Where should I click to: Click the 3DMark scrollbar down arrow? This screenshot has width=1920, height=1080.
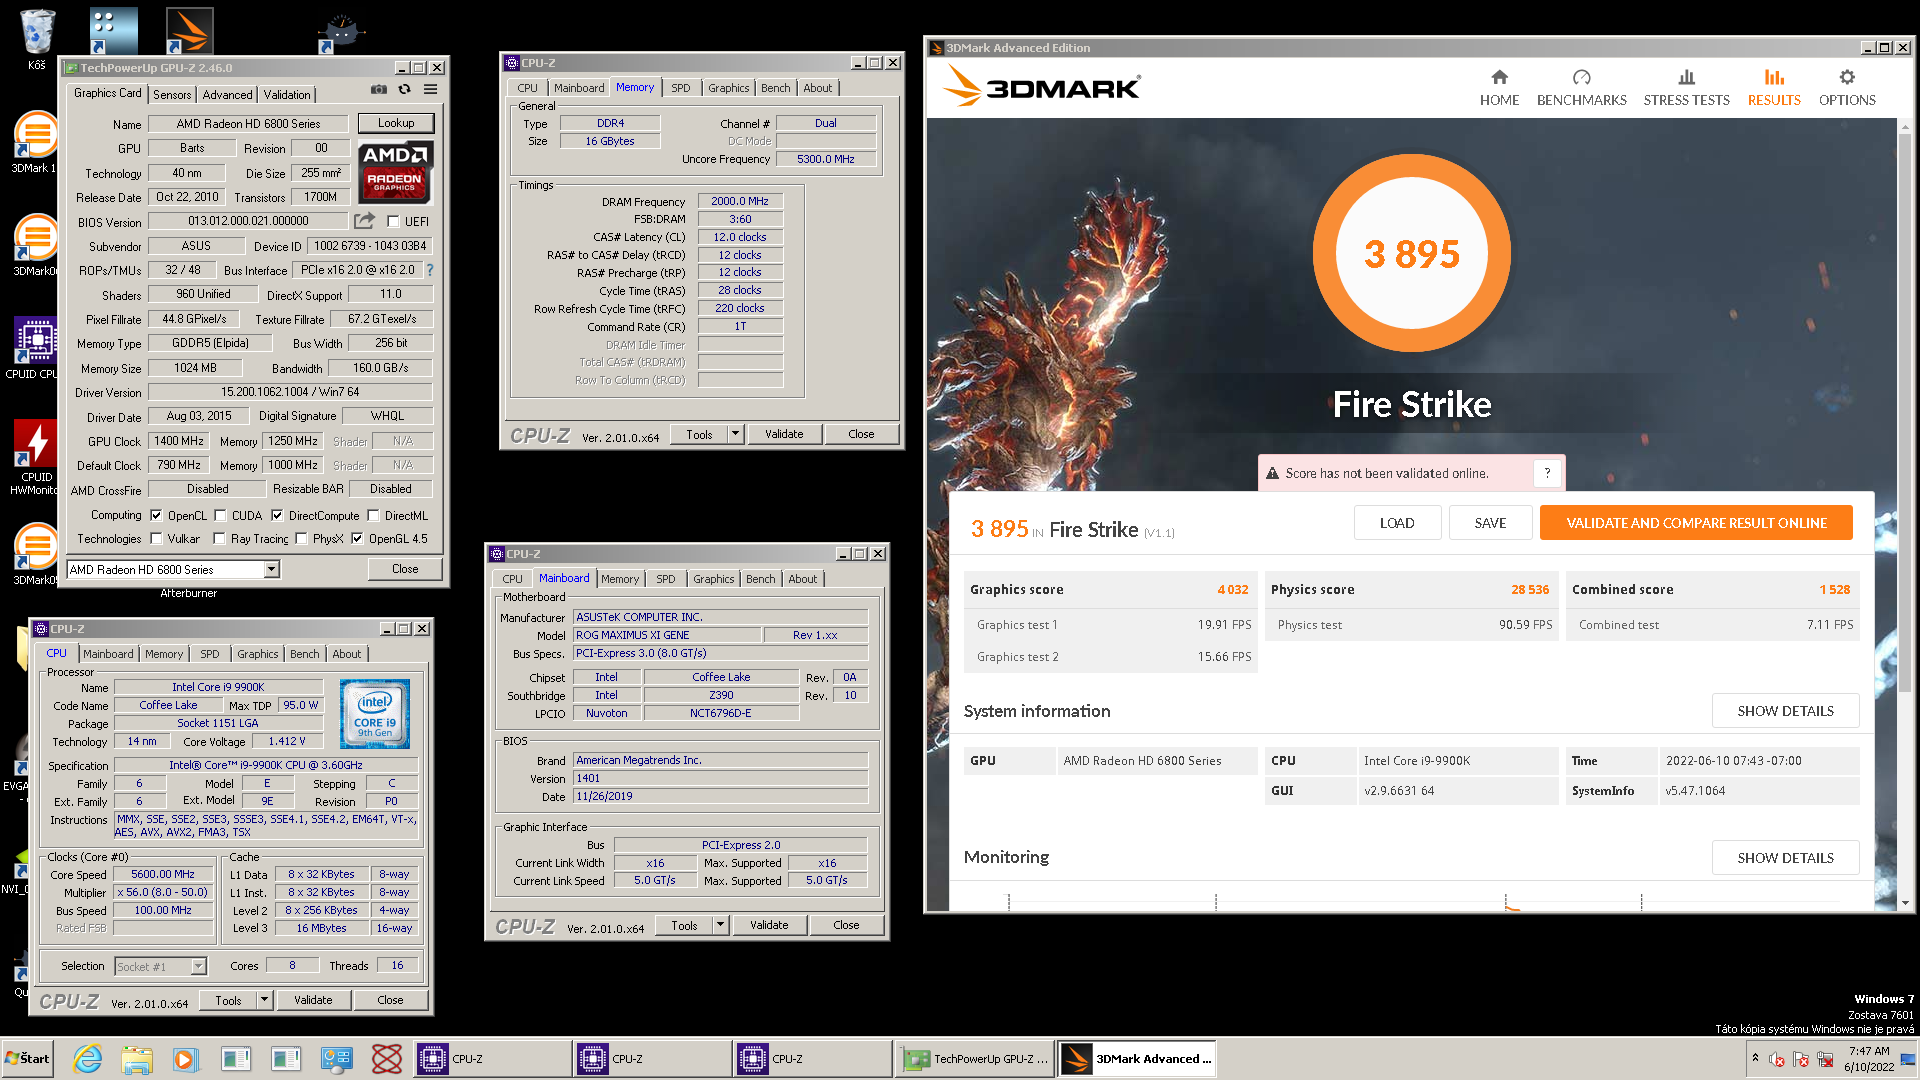pyautogui.click(x=1905, y=903)
